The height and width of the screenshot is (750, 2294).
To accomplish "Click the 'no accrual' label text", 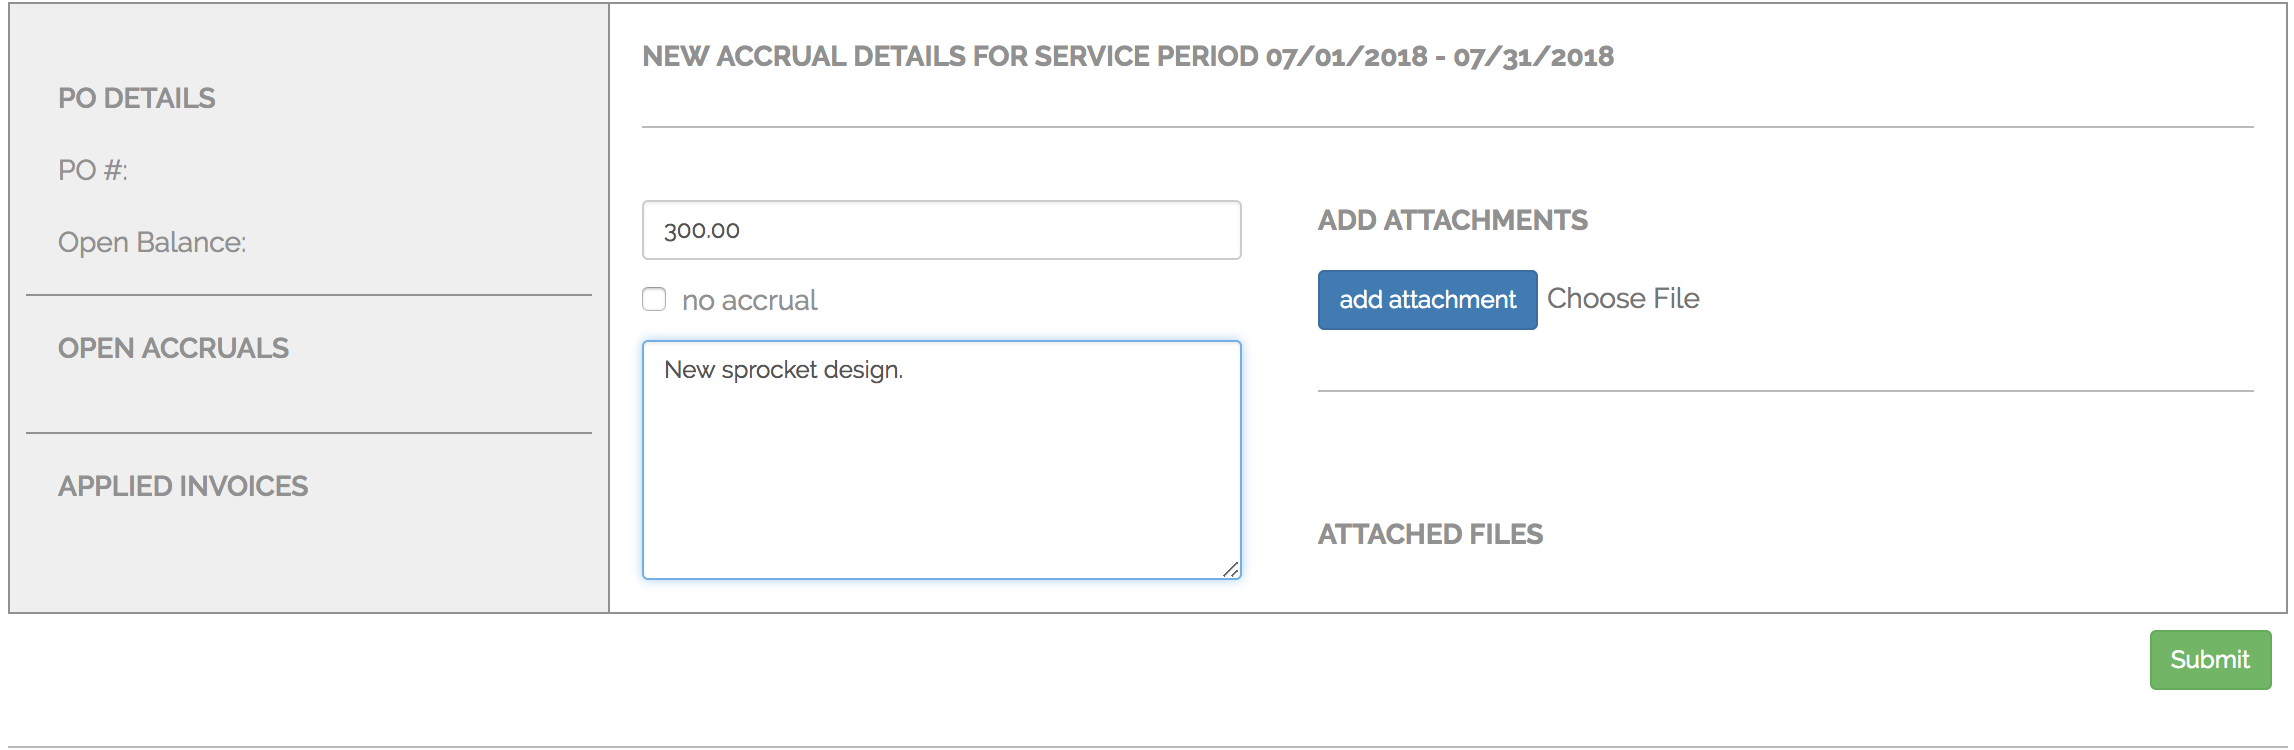I will click(x=749, y=300).
